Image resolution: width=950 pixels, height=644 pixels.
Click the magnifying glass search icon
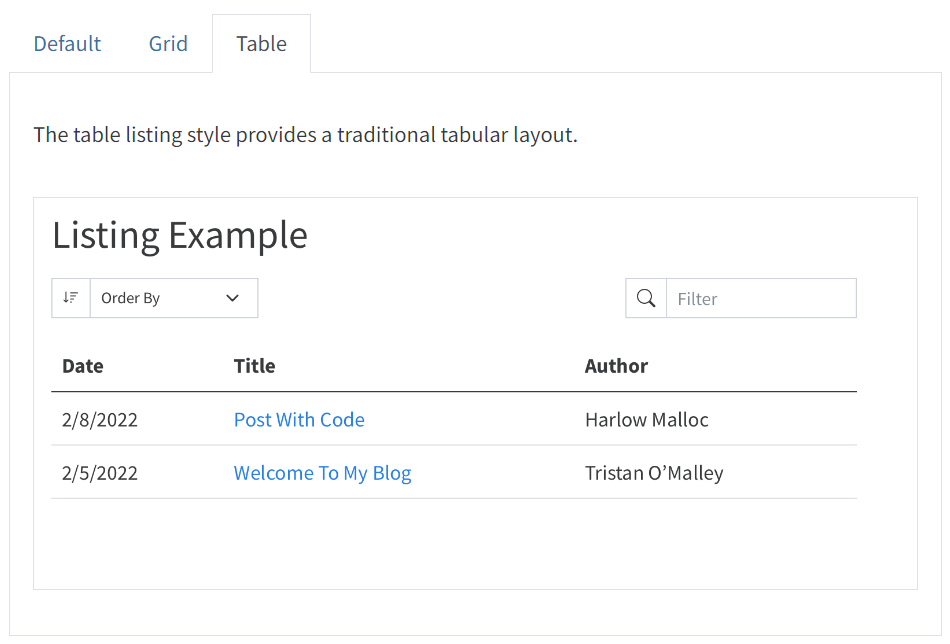click(x=646, y=298)
